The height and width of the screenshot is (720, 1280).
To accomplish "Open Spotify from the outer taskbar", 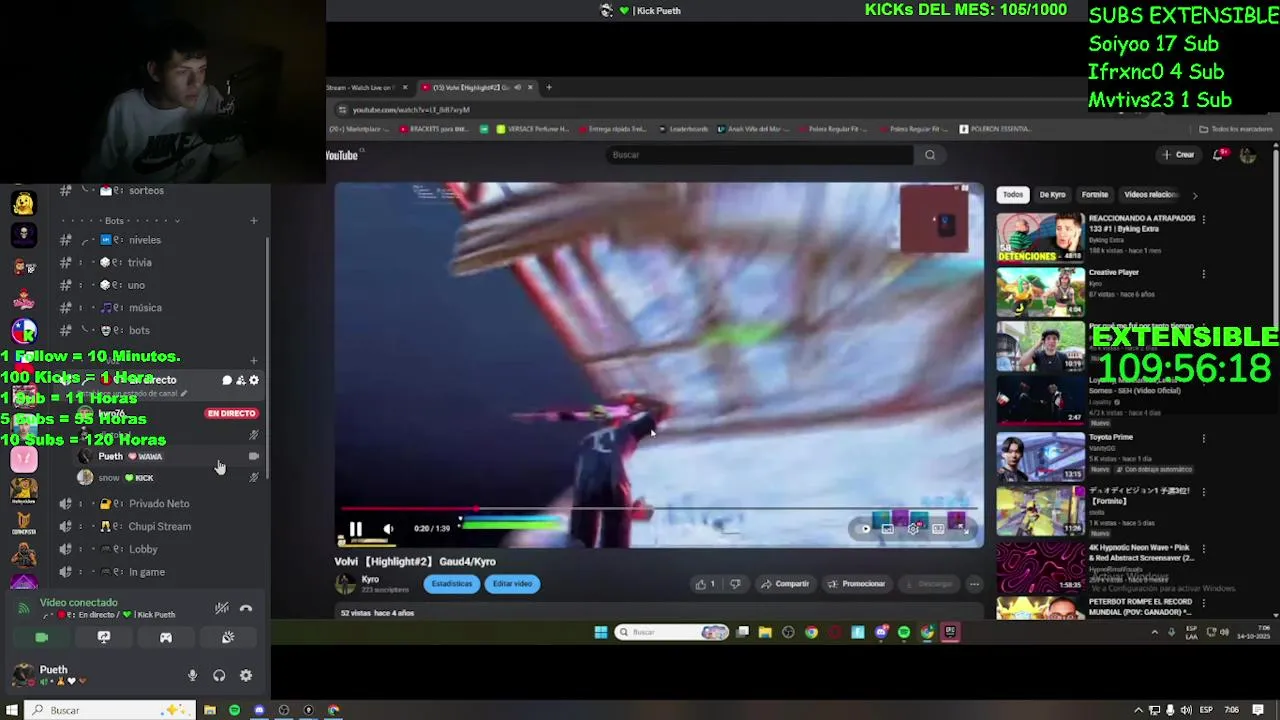I will (x=234, y=710).
